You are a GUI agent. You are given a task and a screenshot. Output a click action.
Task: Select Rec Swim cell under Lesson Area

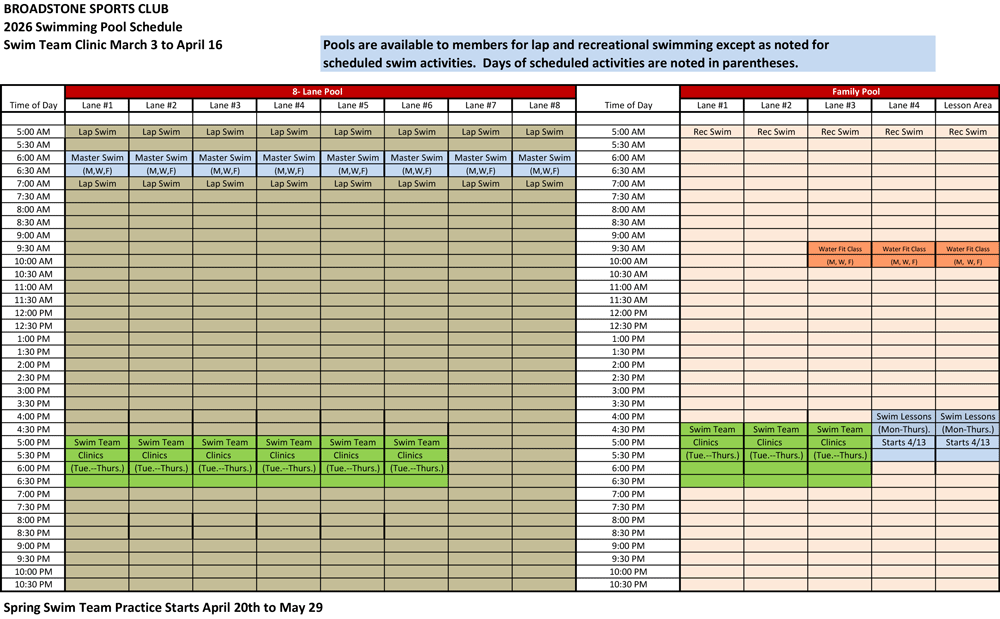coord(967,131)
